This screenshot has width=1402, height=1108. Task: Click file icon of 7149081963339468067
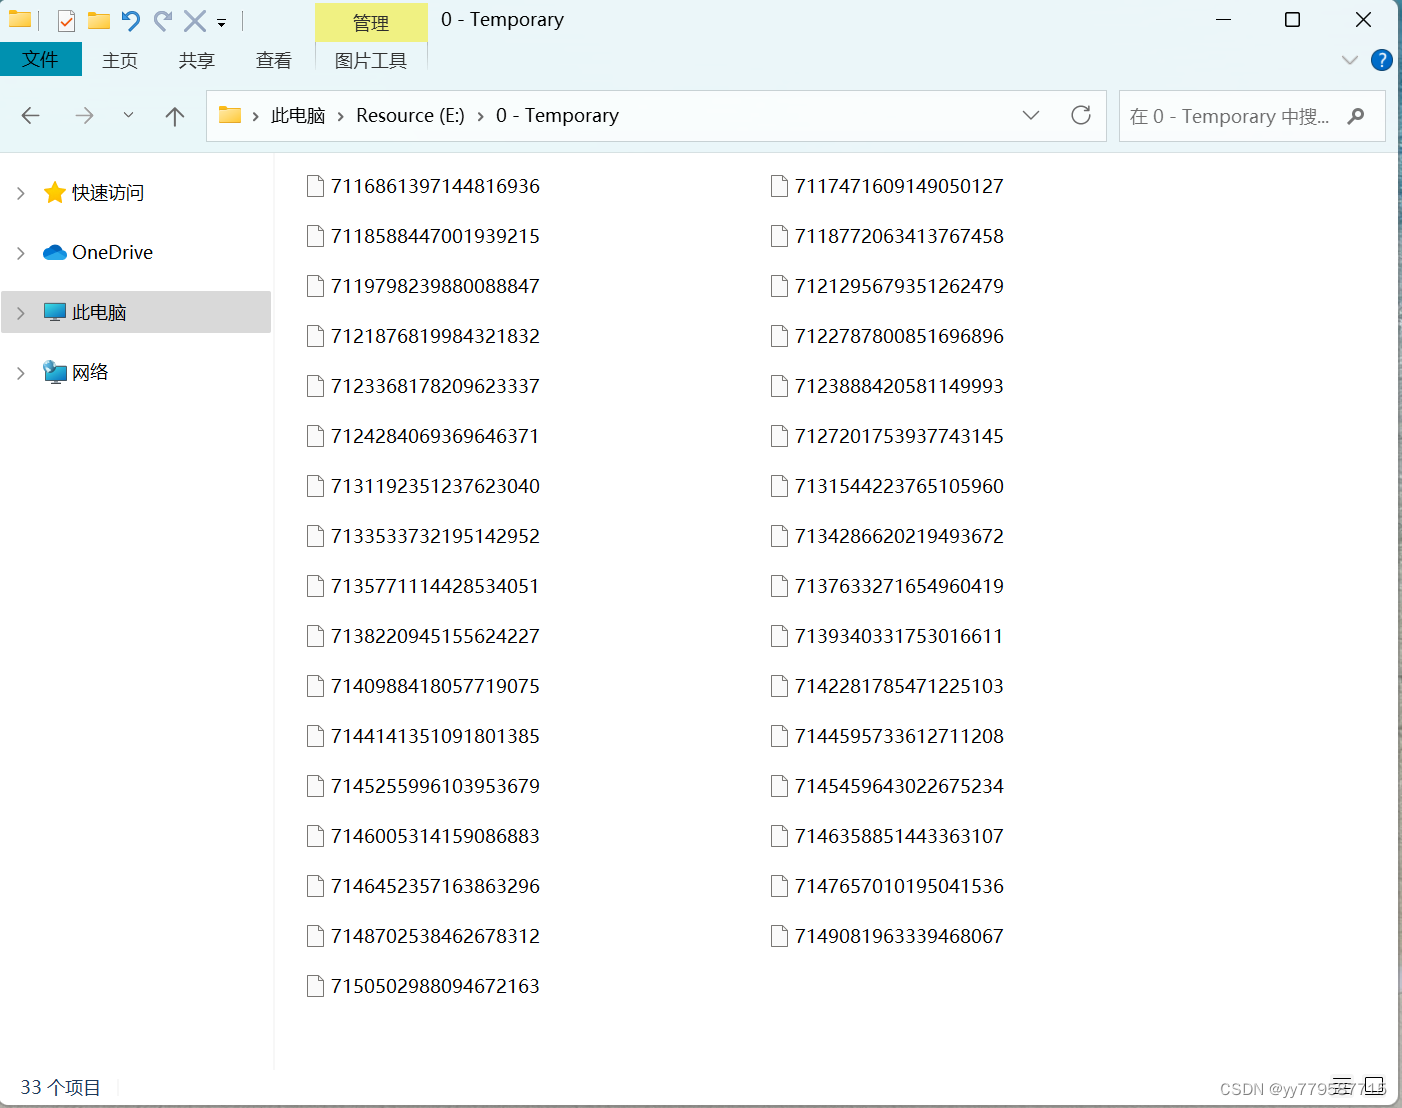[x=779, y=936]
